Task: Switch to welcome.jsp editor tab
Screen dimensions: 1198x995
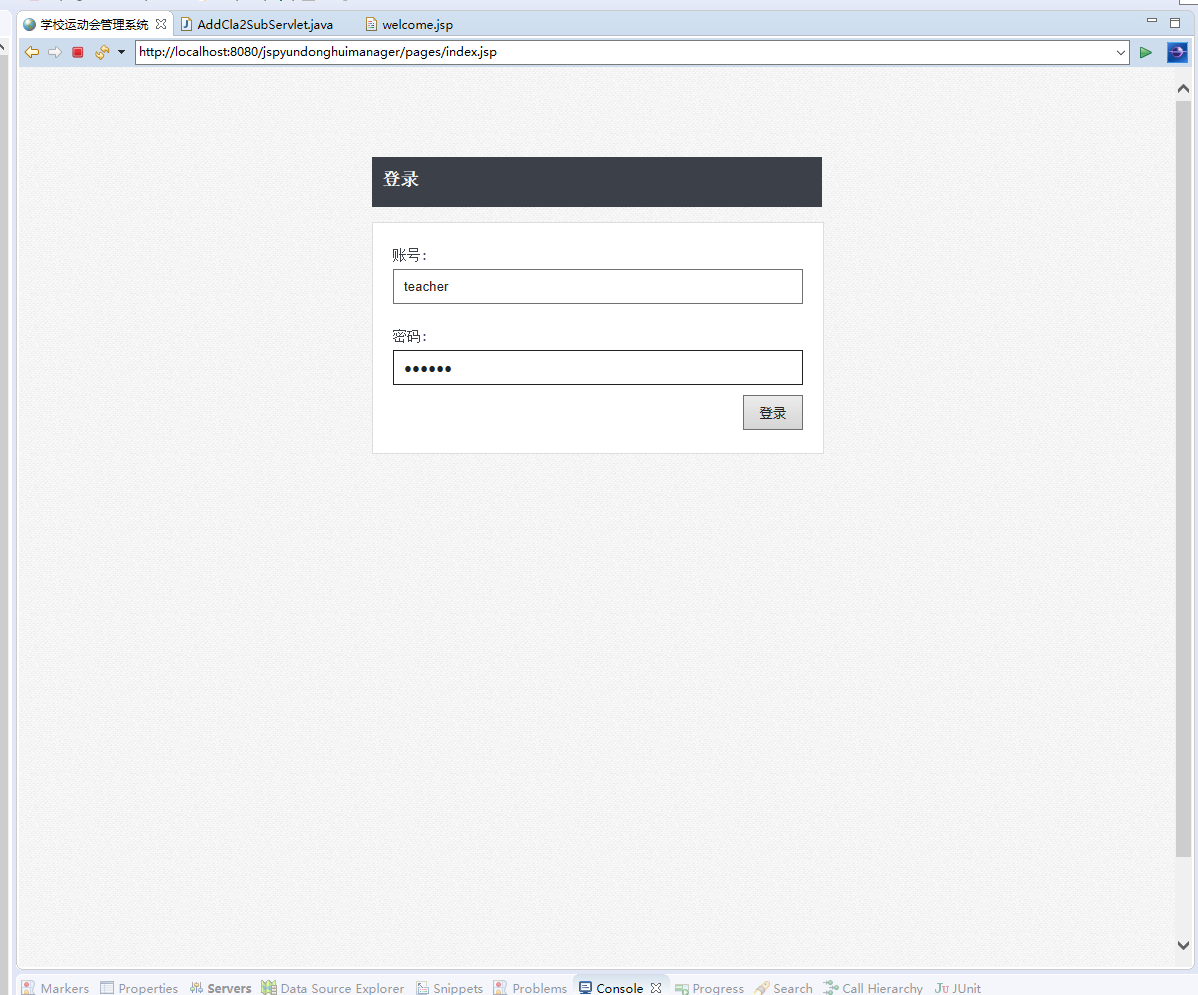Action: pos(416,24)
